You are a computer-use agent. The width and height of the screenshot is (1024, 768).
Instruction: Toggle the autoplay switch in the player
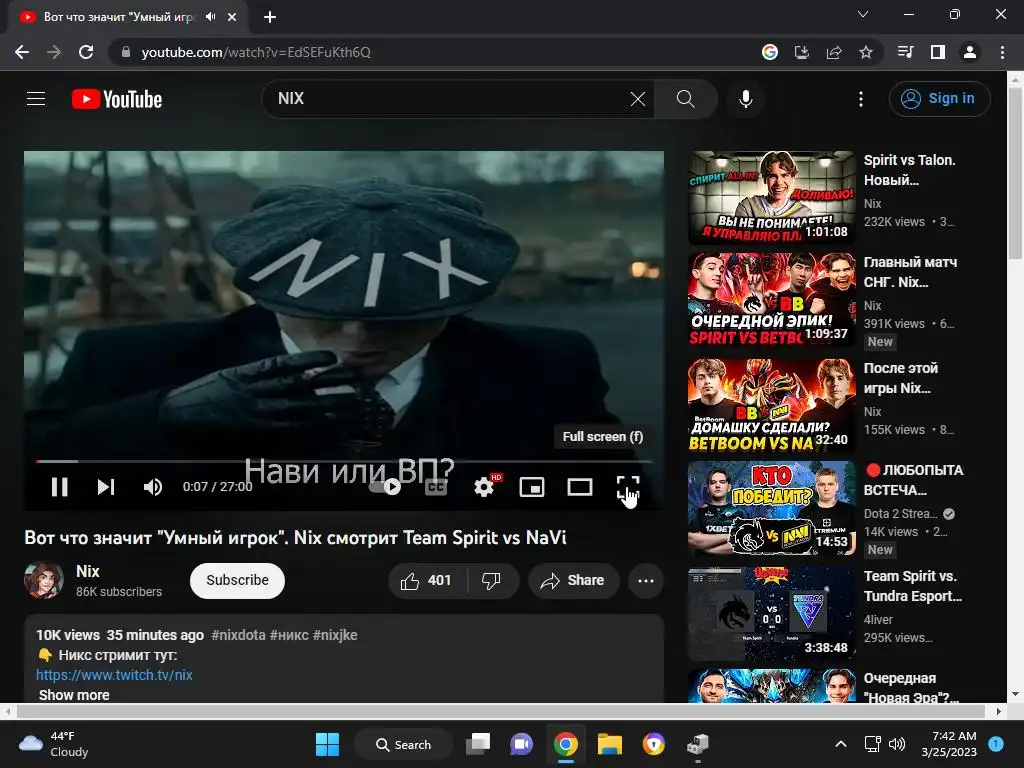(x=385, y=487)
